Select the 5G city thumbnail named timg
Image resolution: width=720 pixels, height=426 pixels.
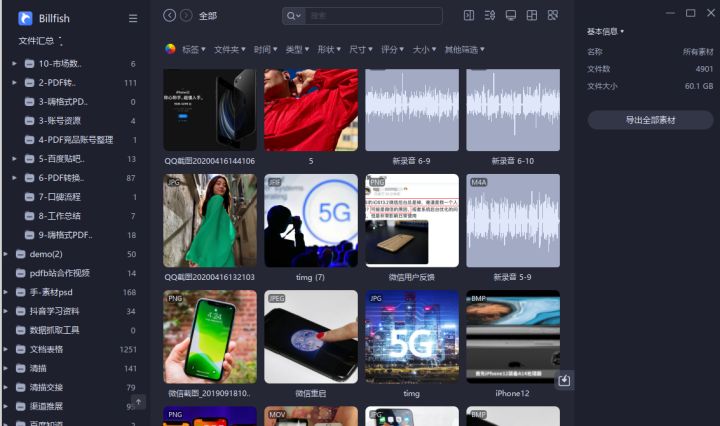[412, 336]
